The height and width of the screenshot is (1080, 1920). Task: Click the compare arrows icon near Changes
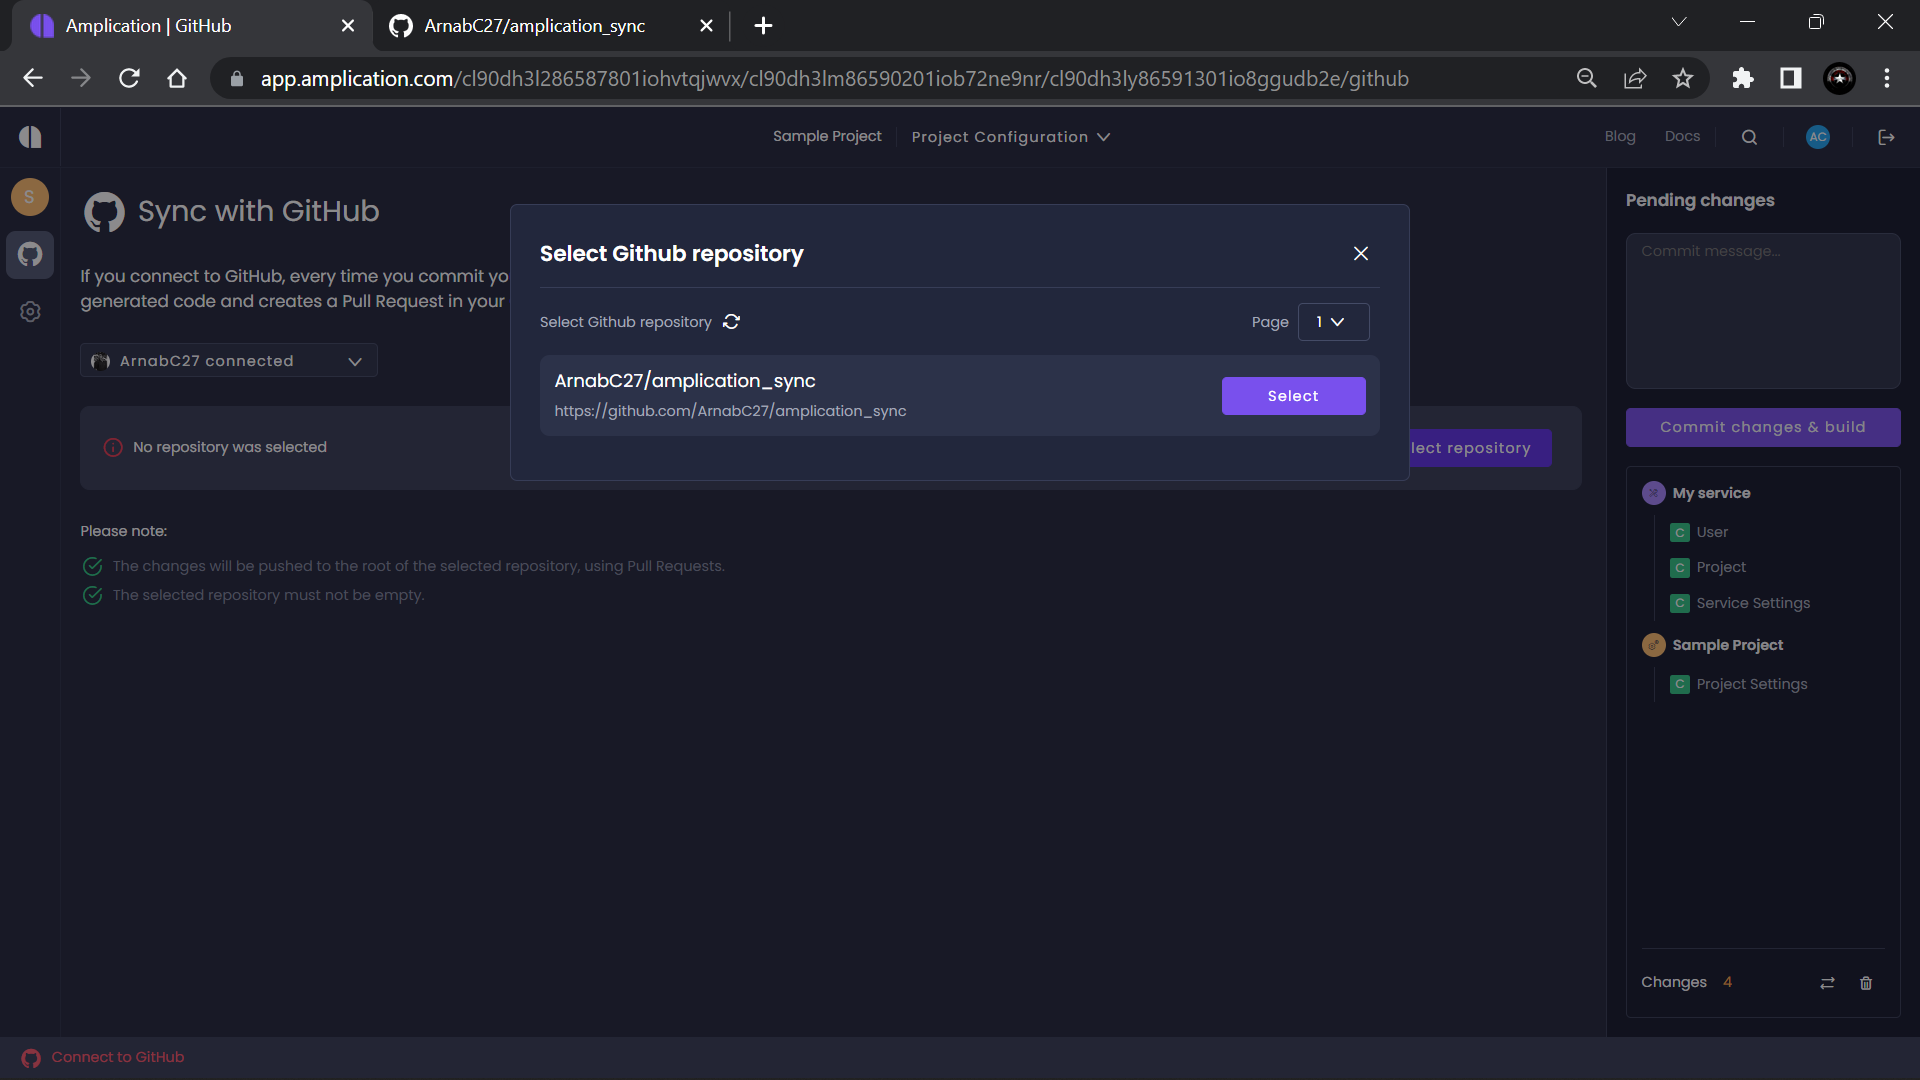pos(1827,983)
